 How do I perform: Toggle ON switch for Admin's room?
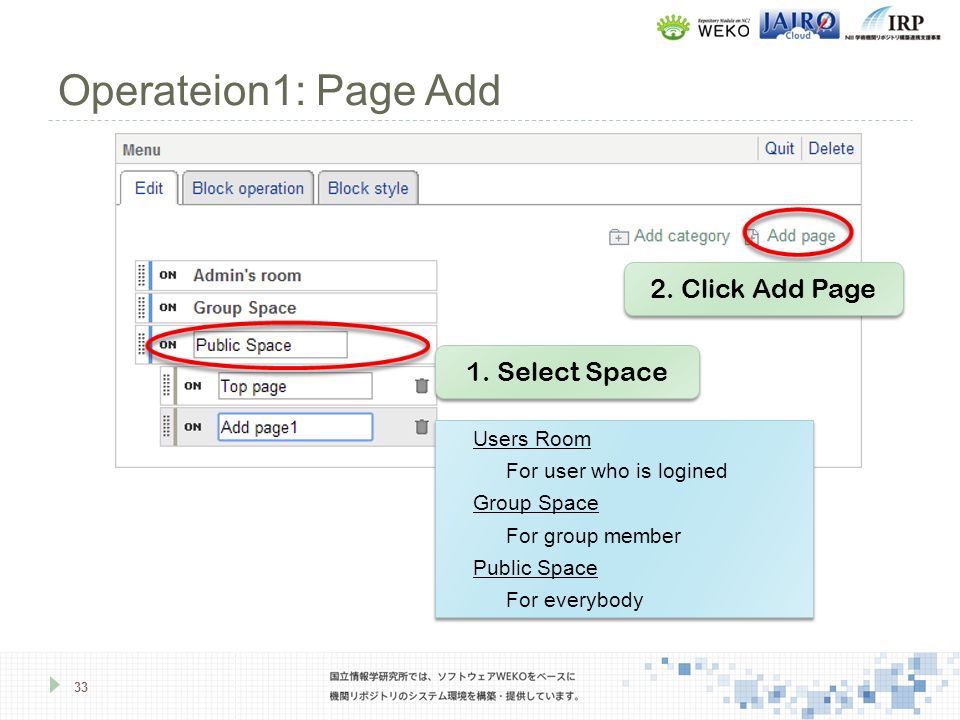tap(168, 276)
